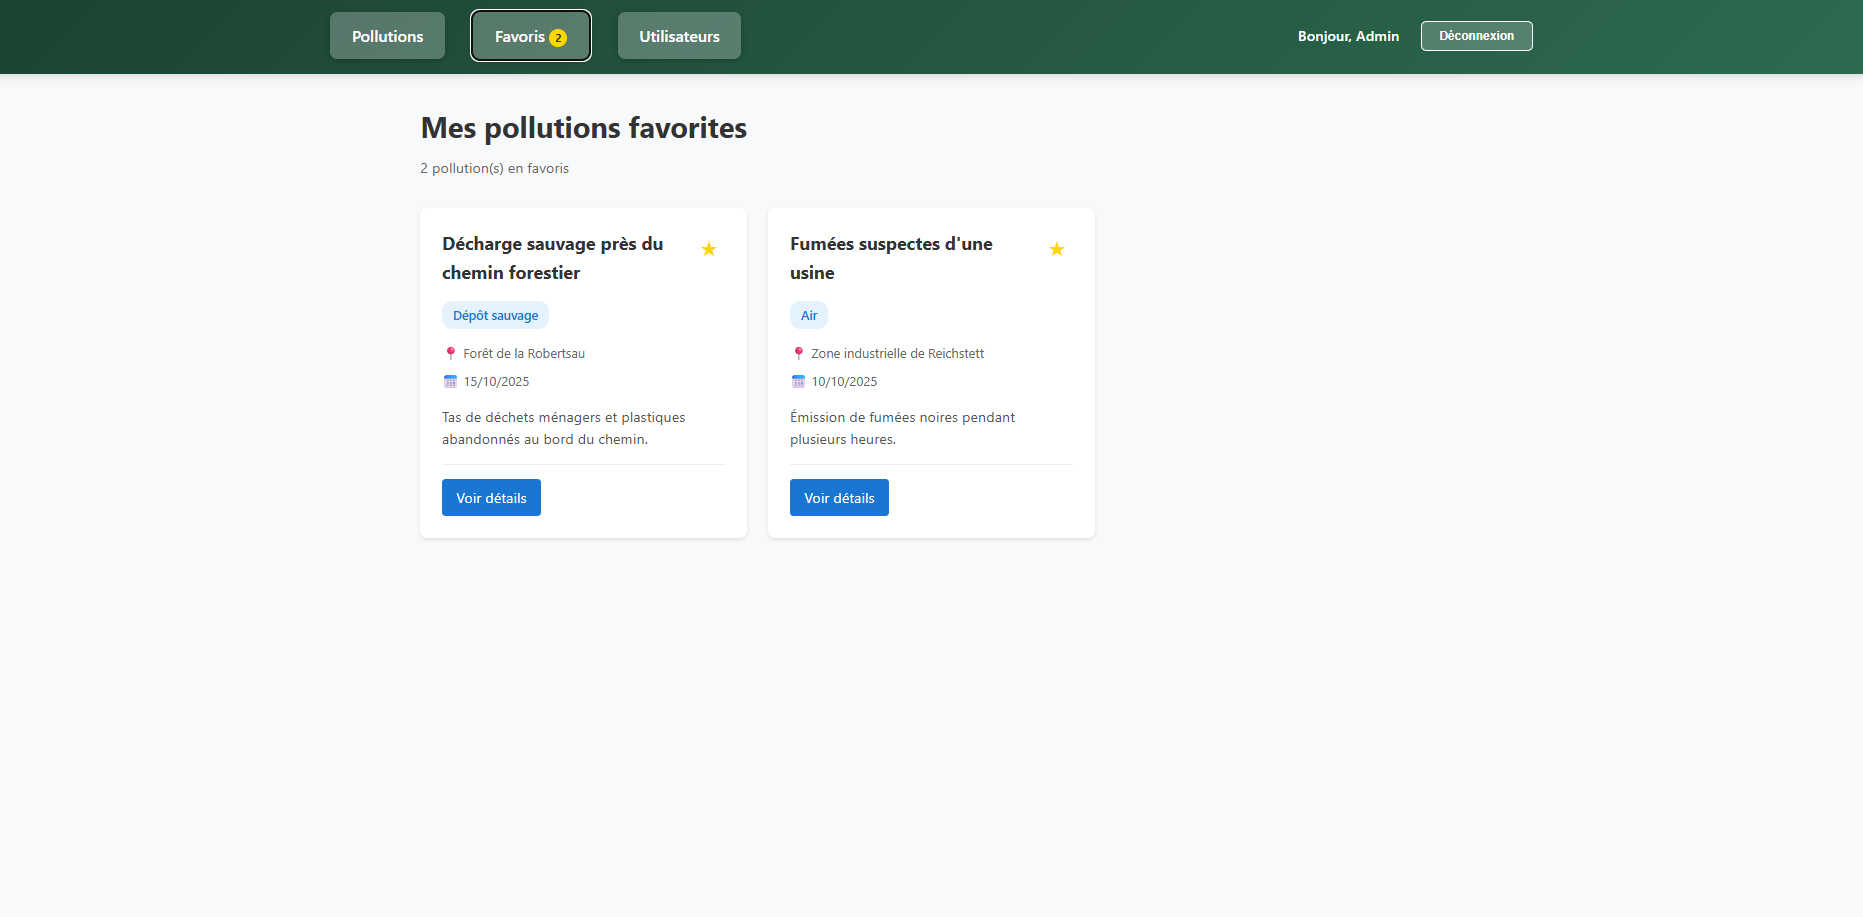Viewport: 1863px width, 917px height.
Task: Click the location Forêt de la Robertsau
Action: [524, 353]
